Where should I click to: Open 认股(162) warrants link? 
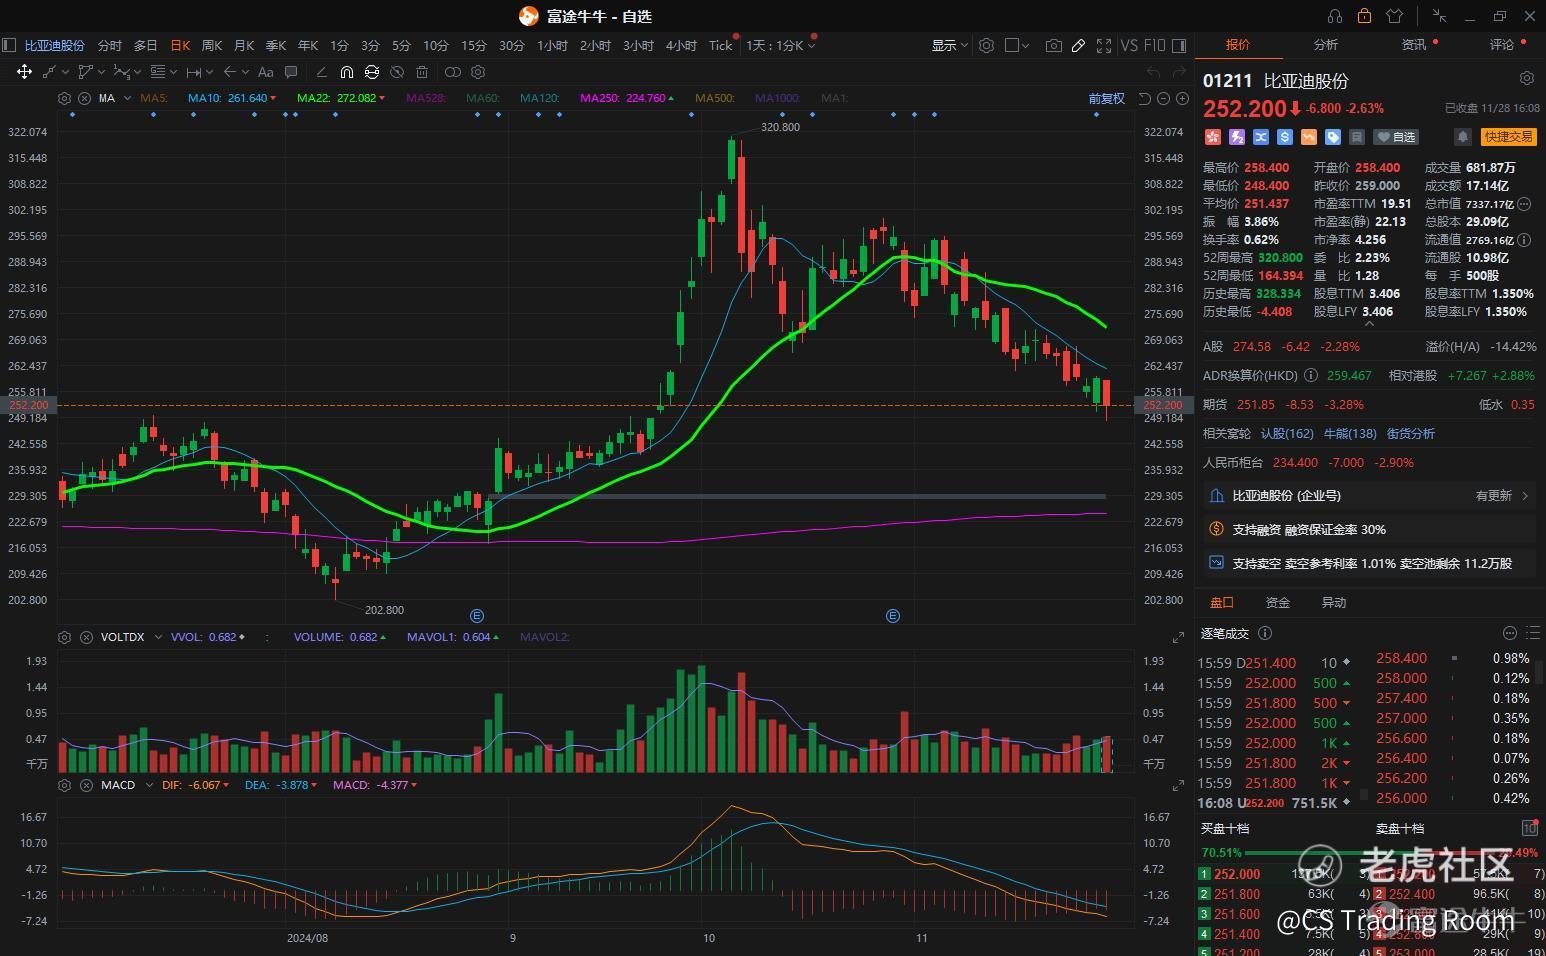(x=1287, y=433)
